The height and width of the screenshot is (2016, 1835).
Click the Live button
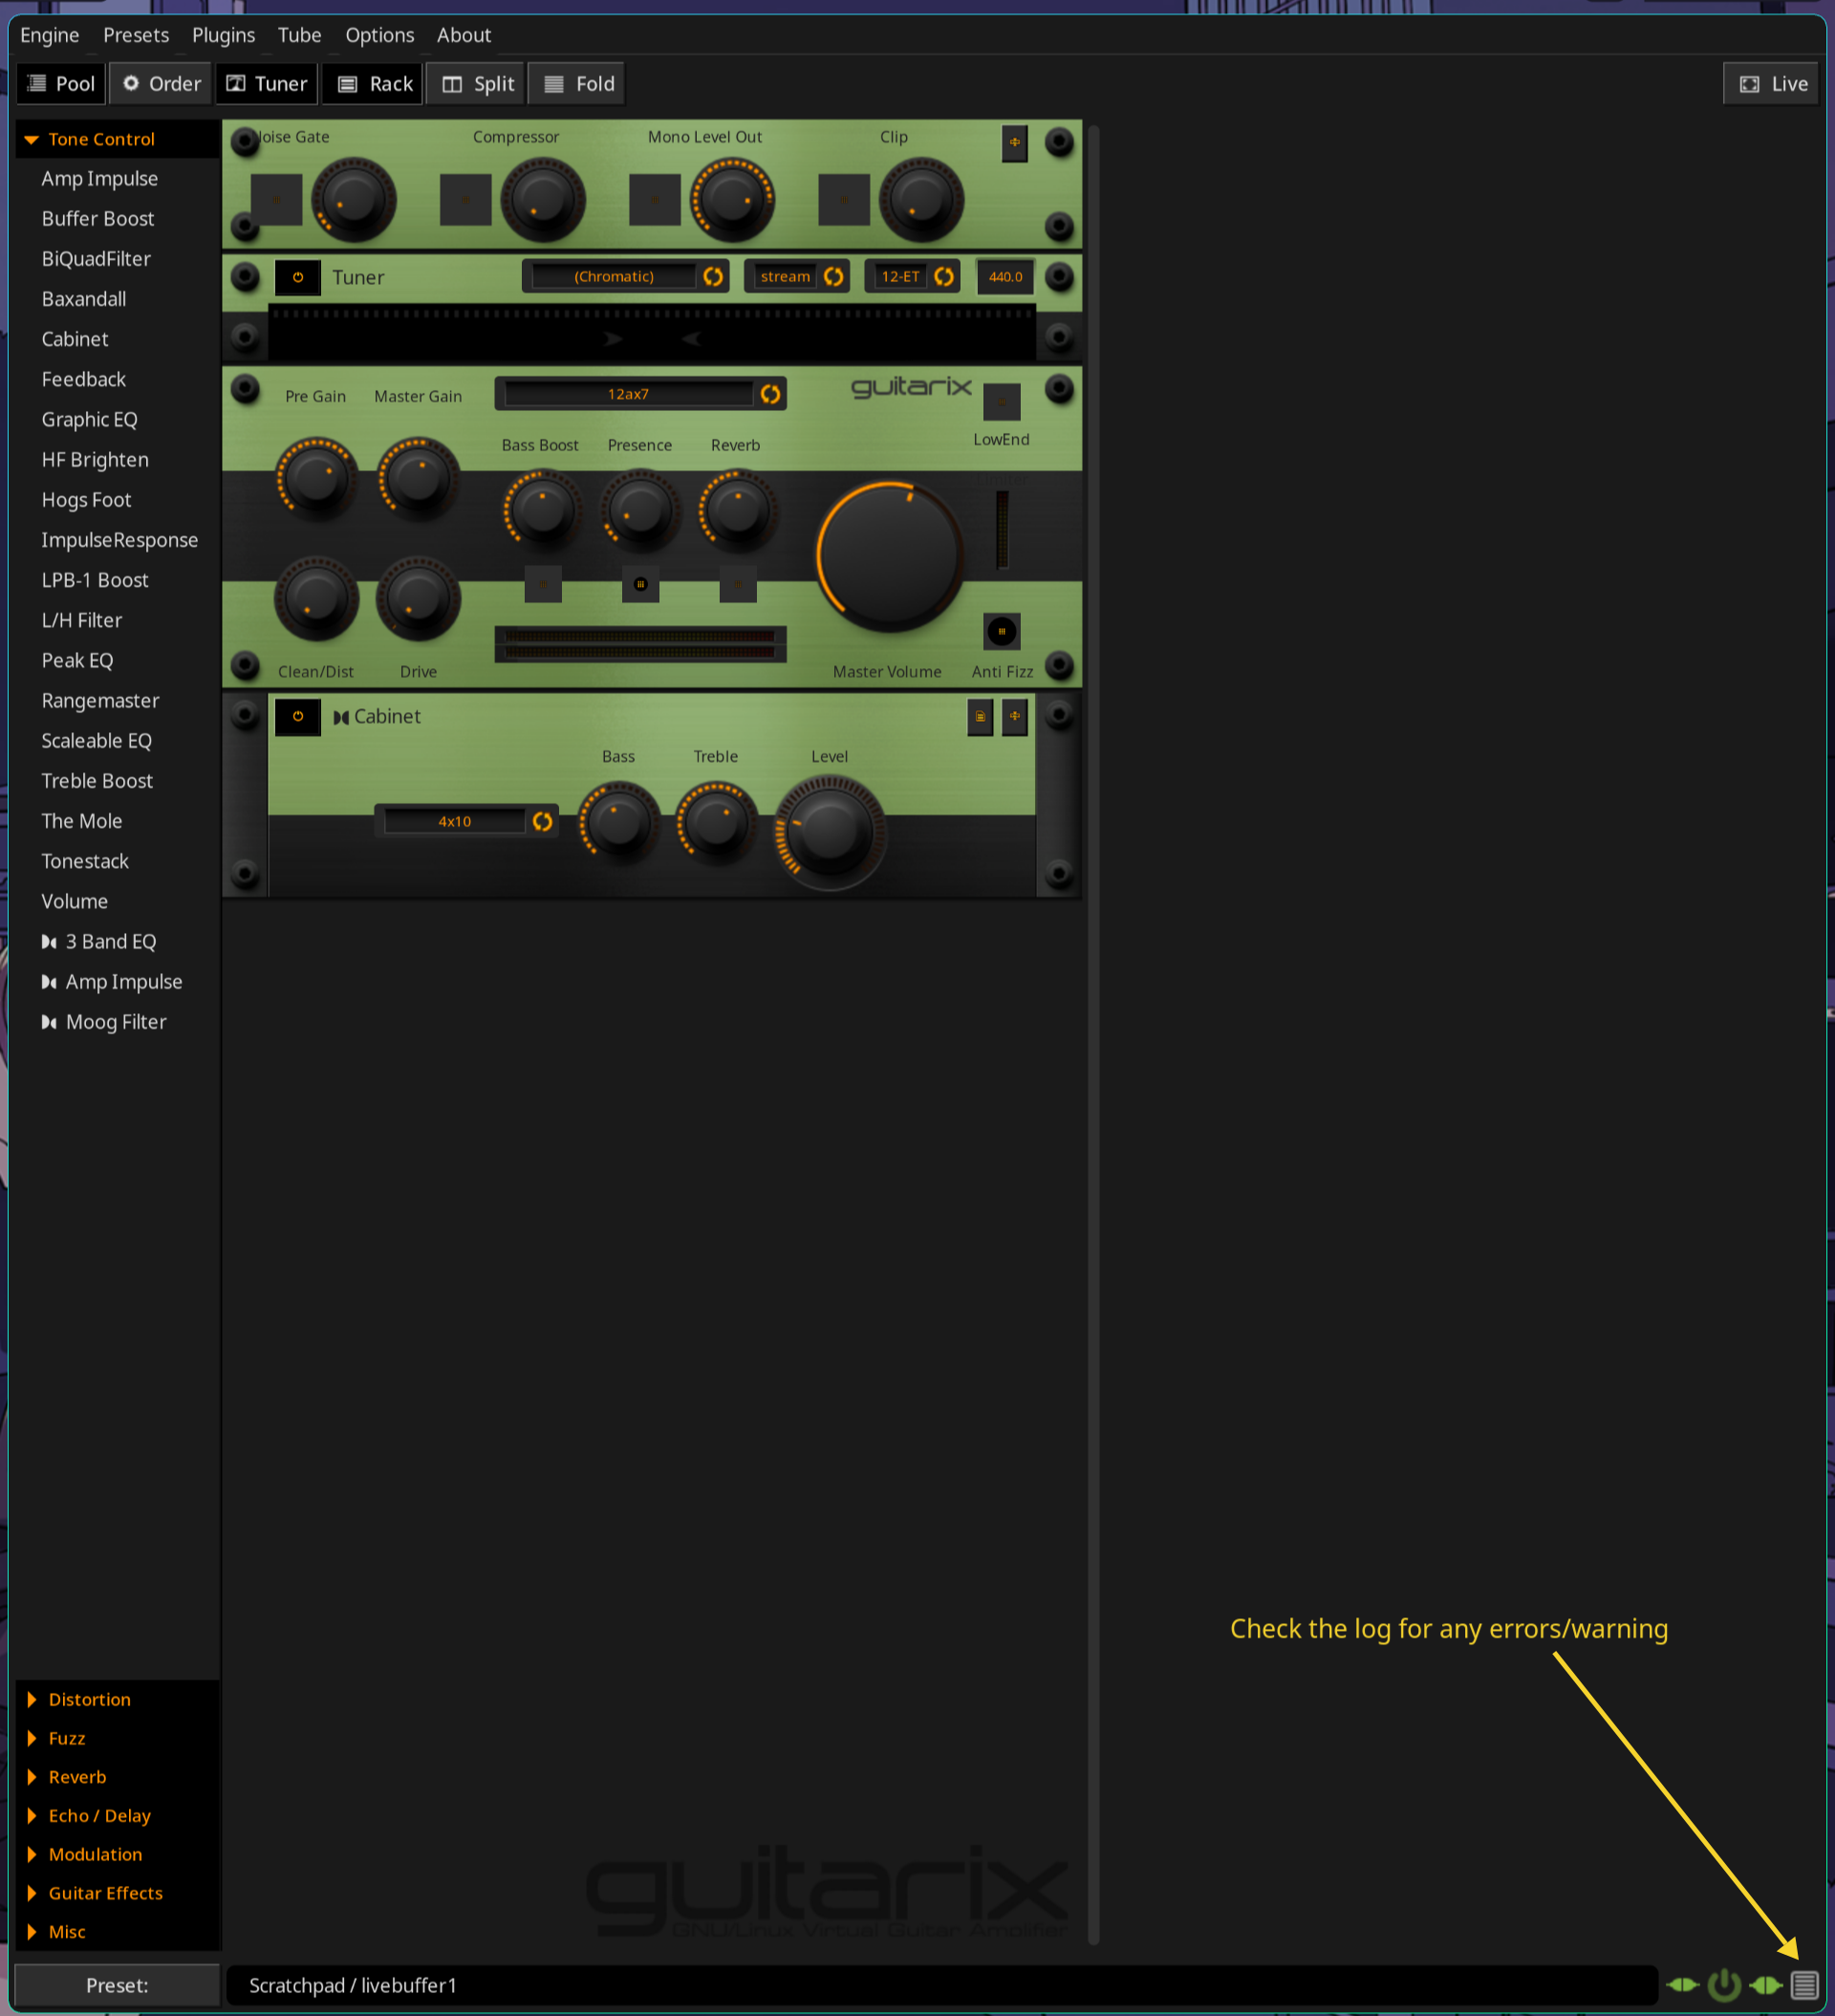tap(1771, 83)
